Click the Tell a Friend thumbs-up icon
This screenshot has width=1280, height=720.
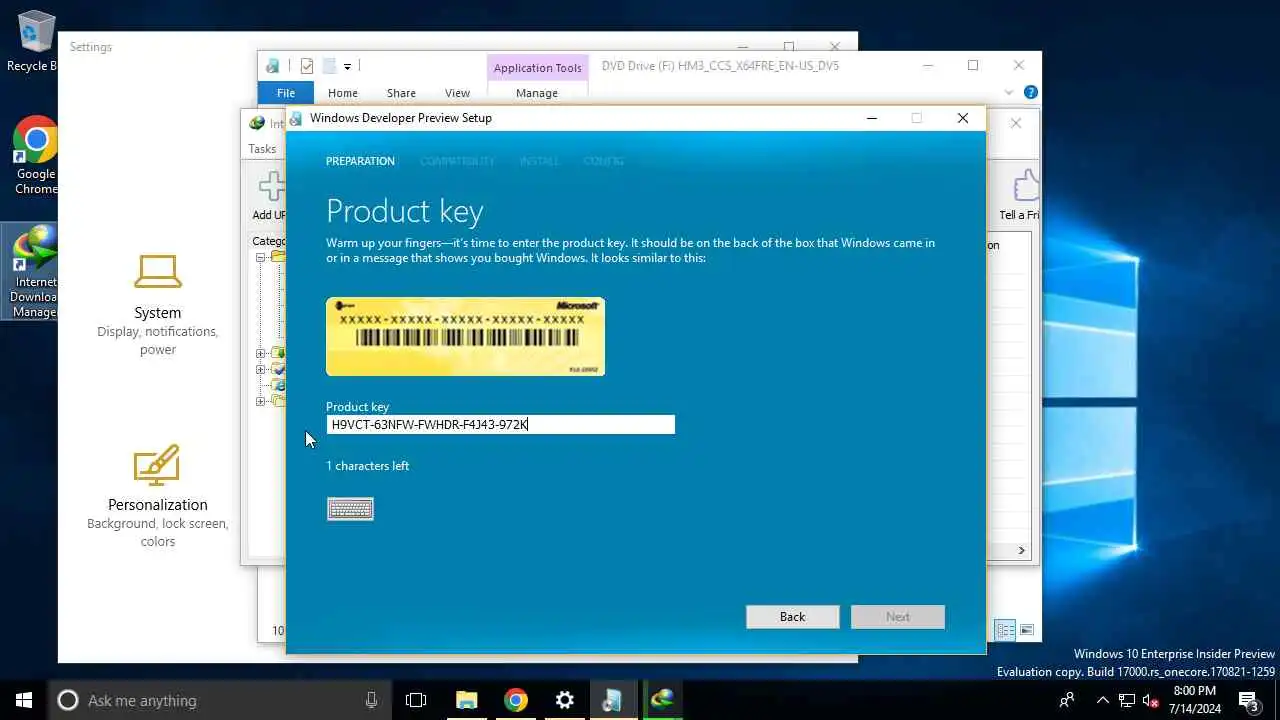(1026, 186)
